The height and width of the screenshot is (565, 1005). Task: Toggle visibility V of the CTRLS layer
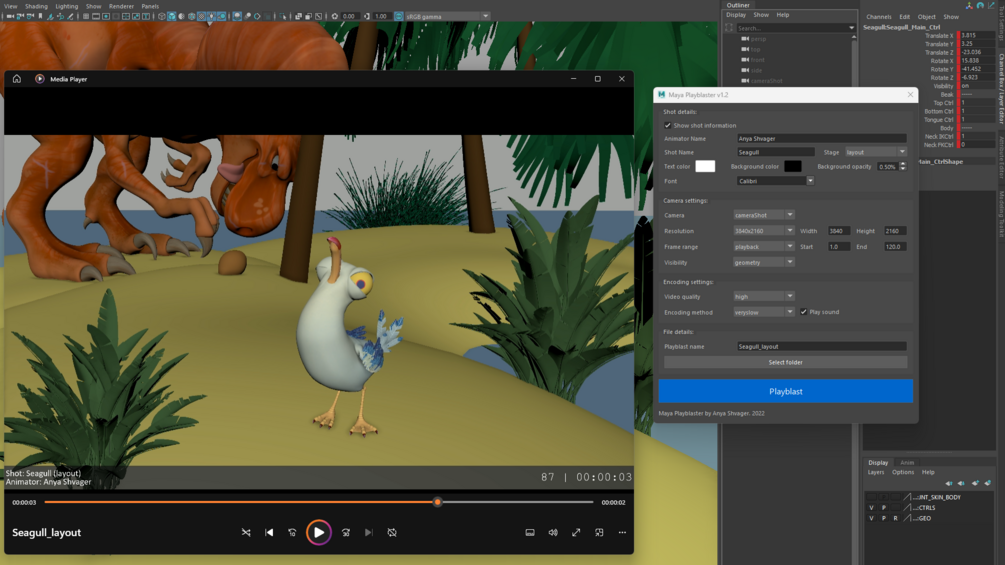click(x=872, y=507)
